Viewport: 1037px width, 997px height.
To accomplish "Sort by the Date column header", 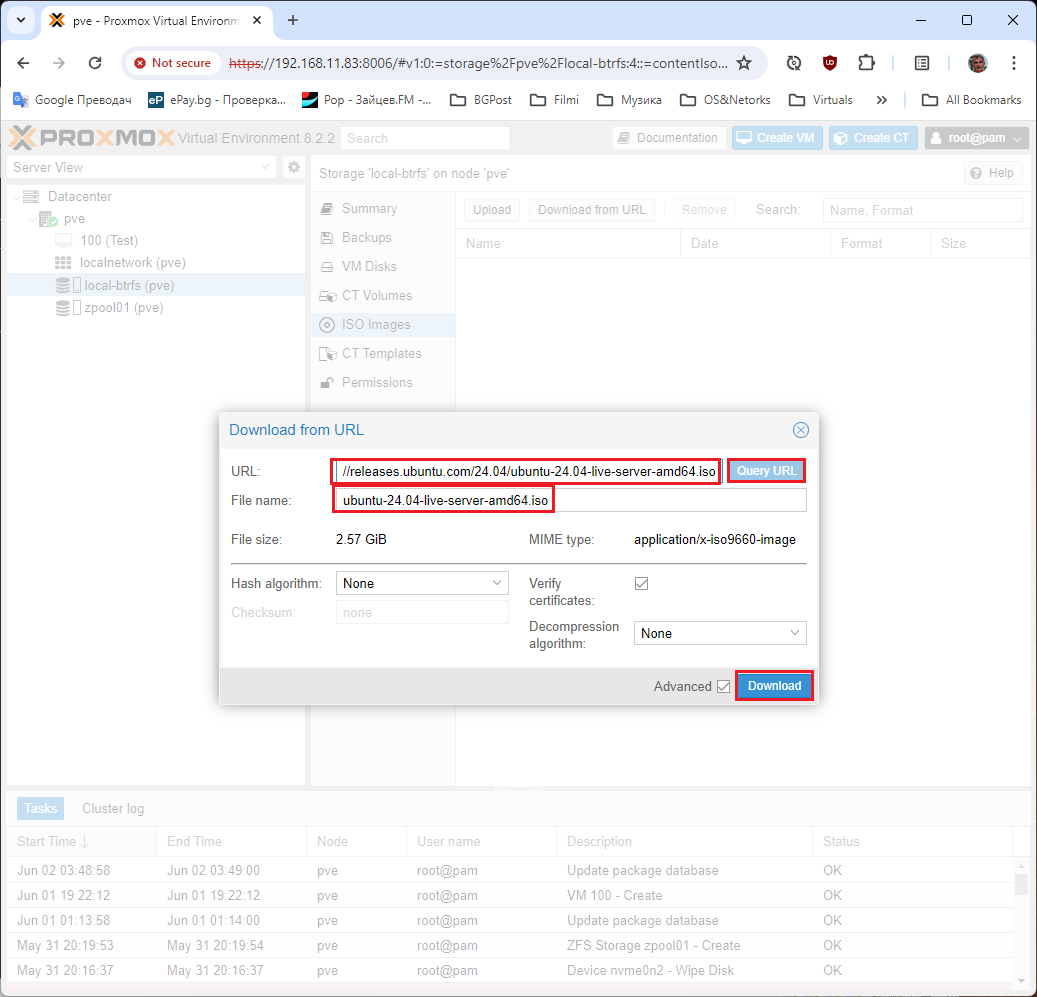I will tap(755, 243).
